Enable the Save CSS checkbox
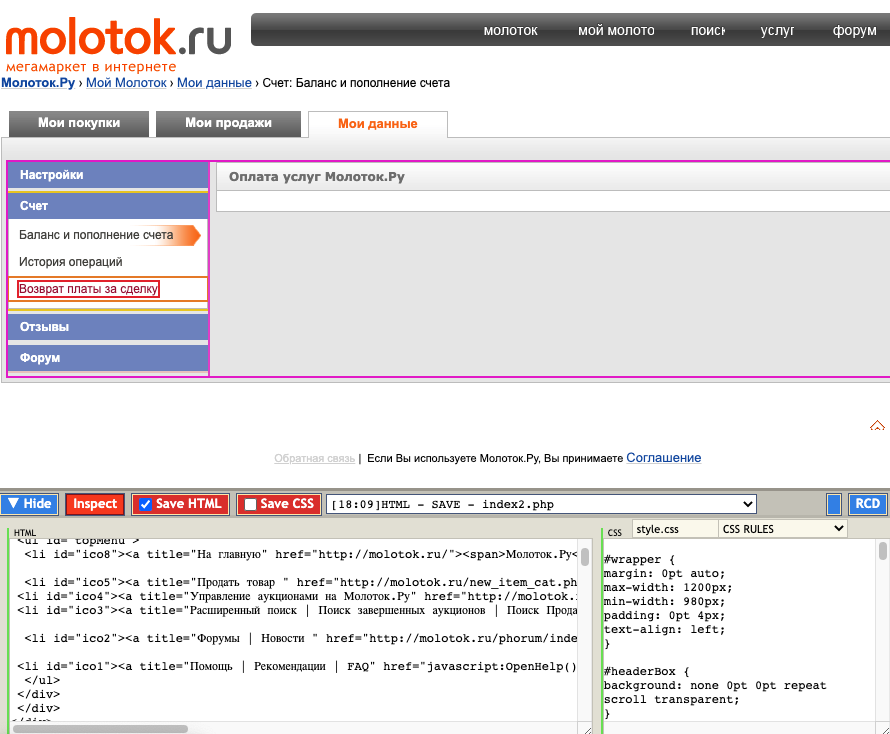890x734 pixels. tap(250, 504)
